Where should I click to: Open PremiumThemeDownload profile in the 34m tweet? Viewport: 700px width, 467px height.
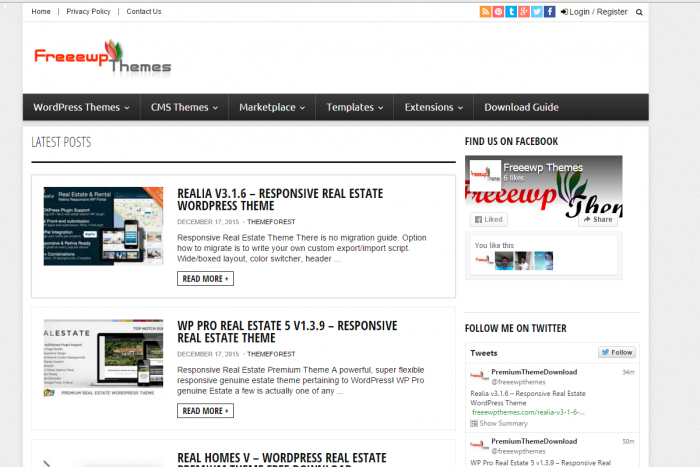(534, 372)
